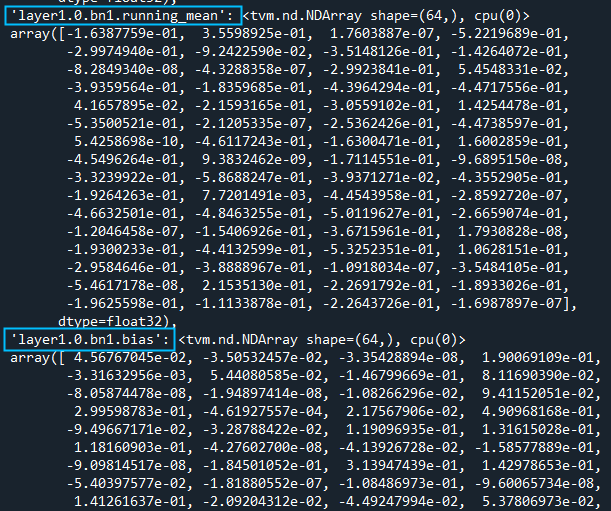Click the value 9.3832462e-09
Image resolution: width=611 pixels, height=511 pixels.
tap(254, 159)
